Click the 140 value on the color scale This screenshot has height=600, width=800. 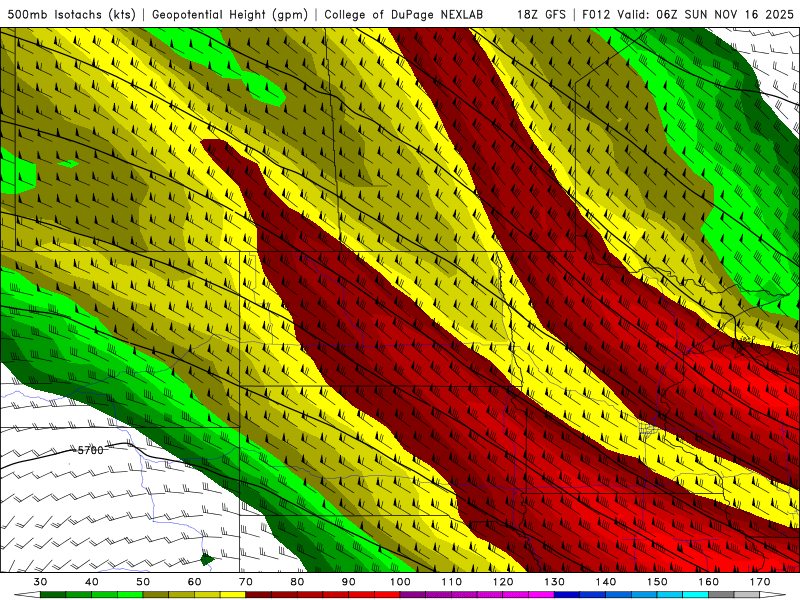606,582
